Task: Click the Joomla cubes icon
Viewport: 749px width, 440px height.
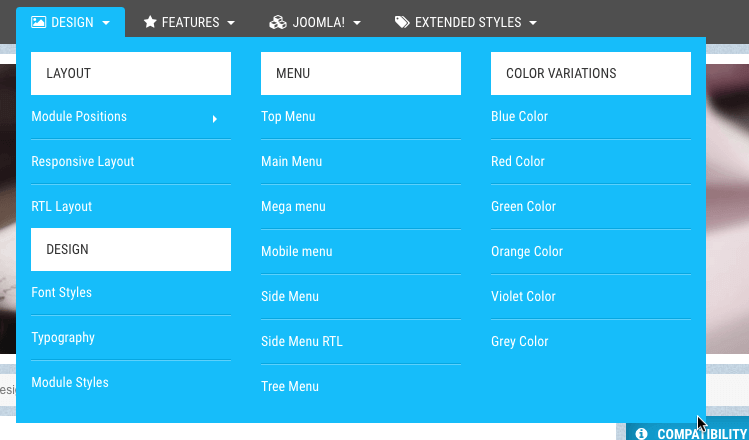Action: pos(279,21)
